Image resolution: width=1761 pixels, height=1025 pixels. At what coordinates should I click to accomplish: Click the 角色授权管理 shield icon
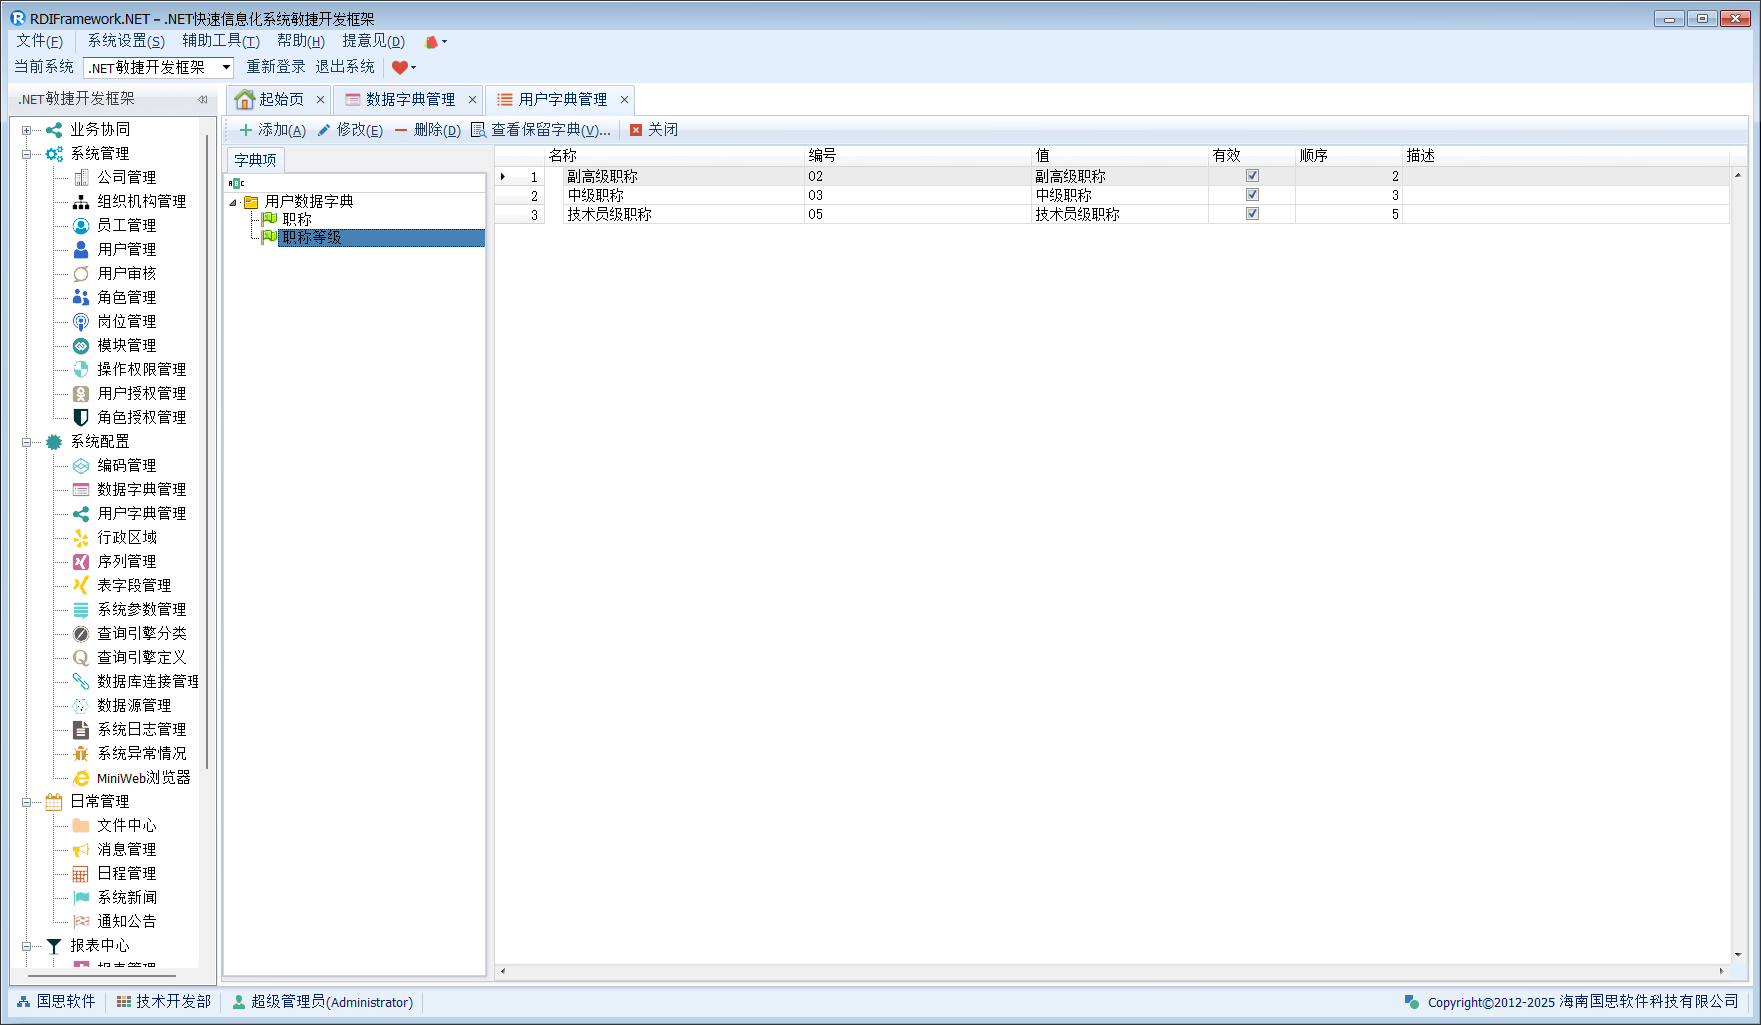81,418
